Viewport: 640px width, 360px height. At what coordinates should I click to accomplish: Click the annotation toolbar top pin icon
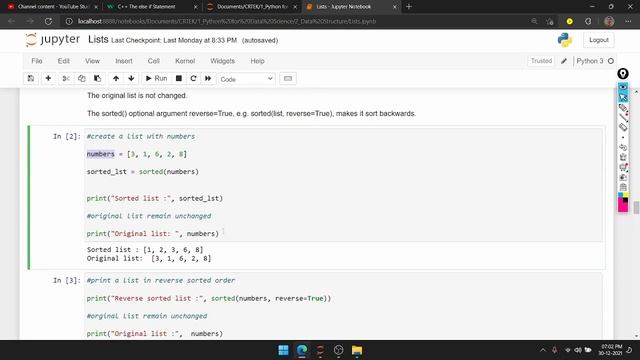623,73
